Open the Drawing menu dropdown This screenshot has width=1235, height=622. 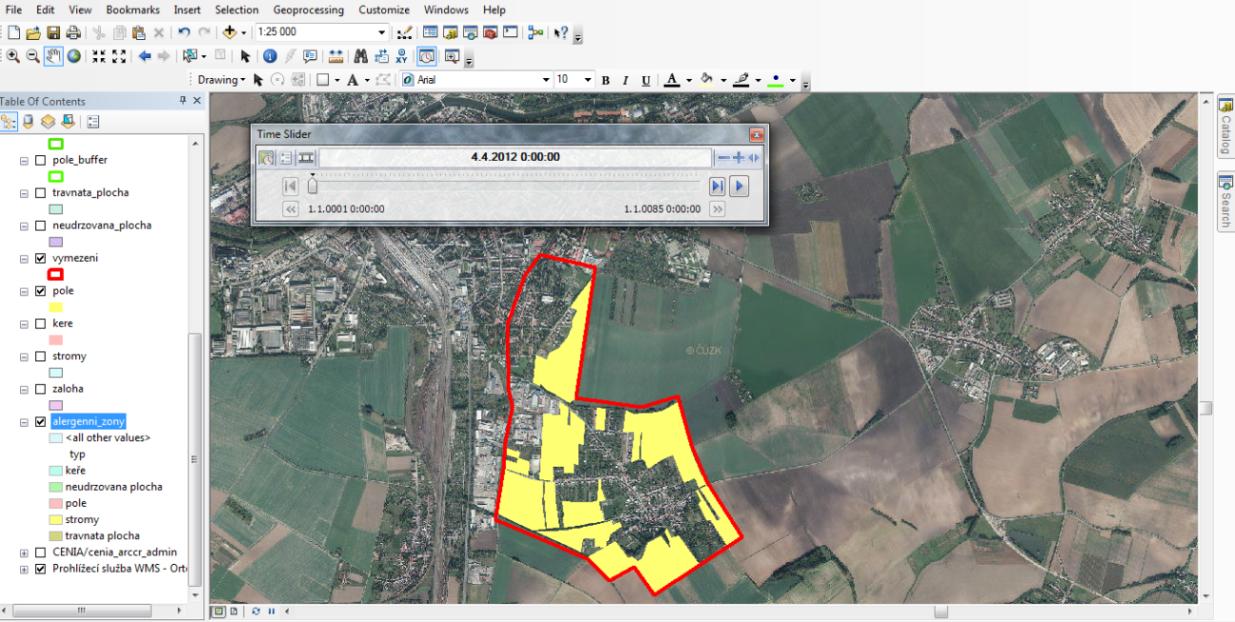point(219,78)
